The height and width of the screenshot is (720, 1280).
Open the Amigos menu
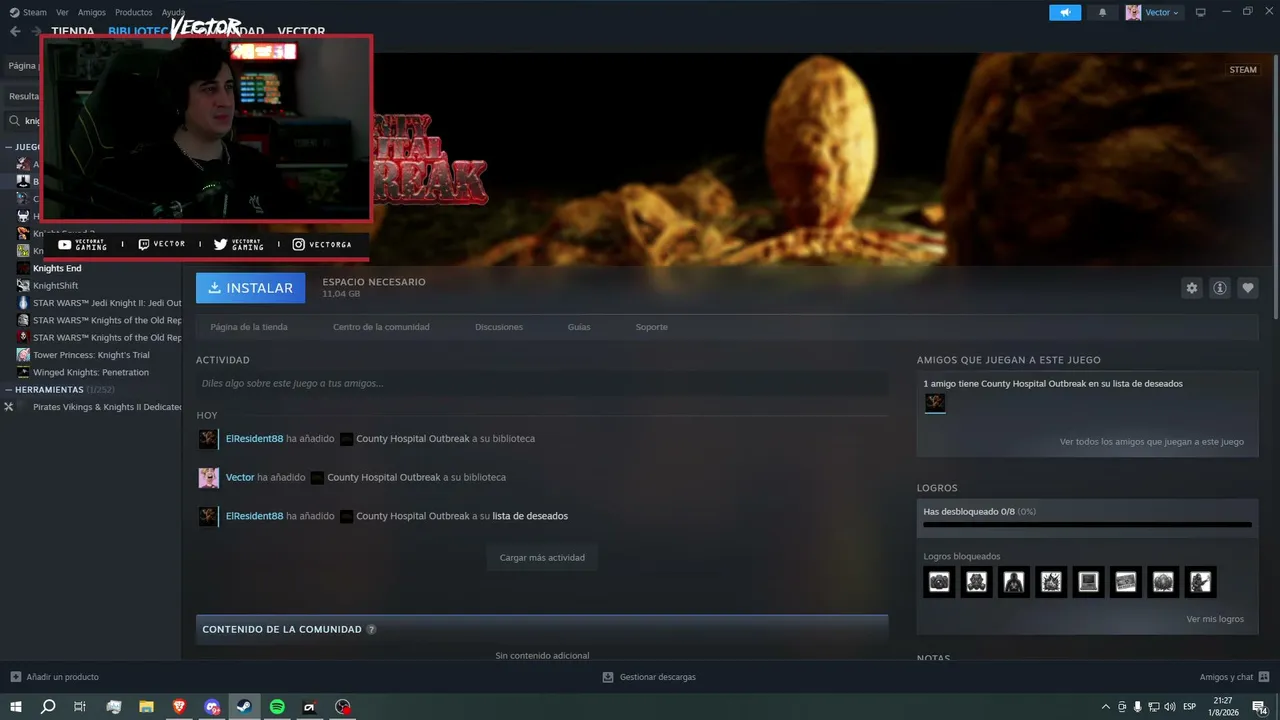(x=92, y=12)
